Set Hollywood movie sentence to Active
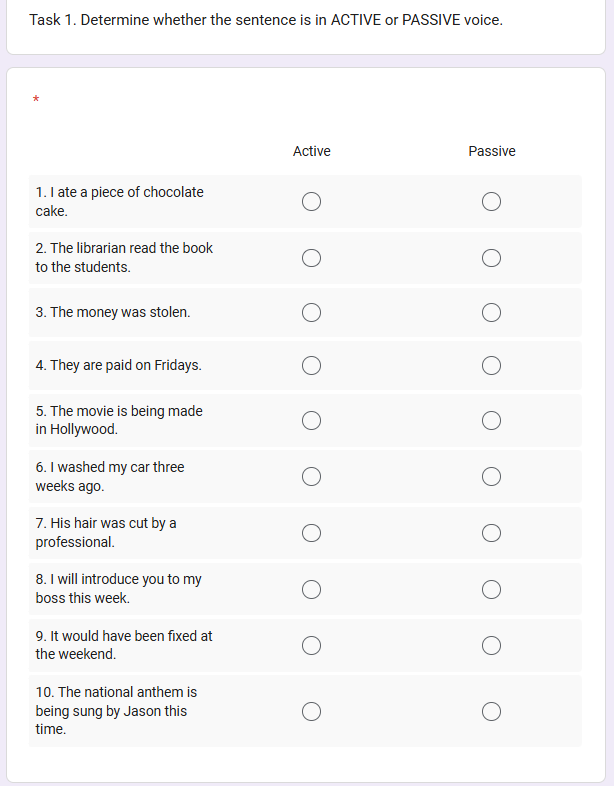The image size is (614, 786). click(x=311, y=420)
